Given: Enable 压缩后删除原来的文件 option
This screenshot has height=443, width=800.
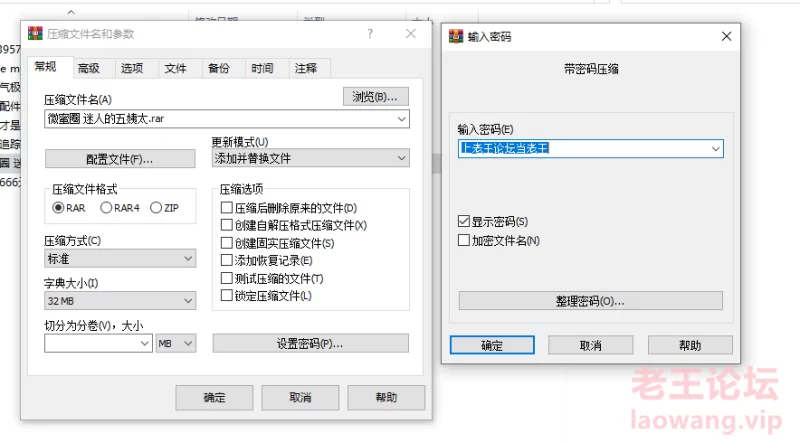Looking at the screenshot, I should pyautogui.click(x=226, y=208).
